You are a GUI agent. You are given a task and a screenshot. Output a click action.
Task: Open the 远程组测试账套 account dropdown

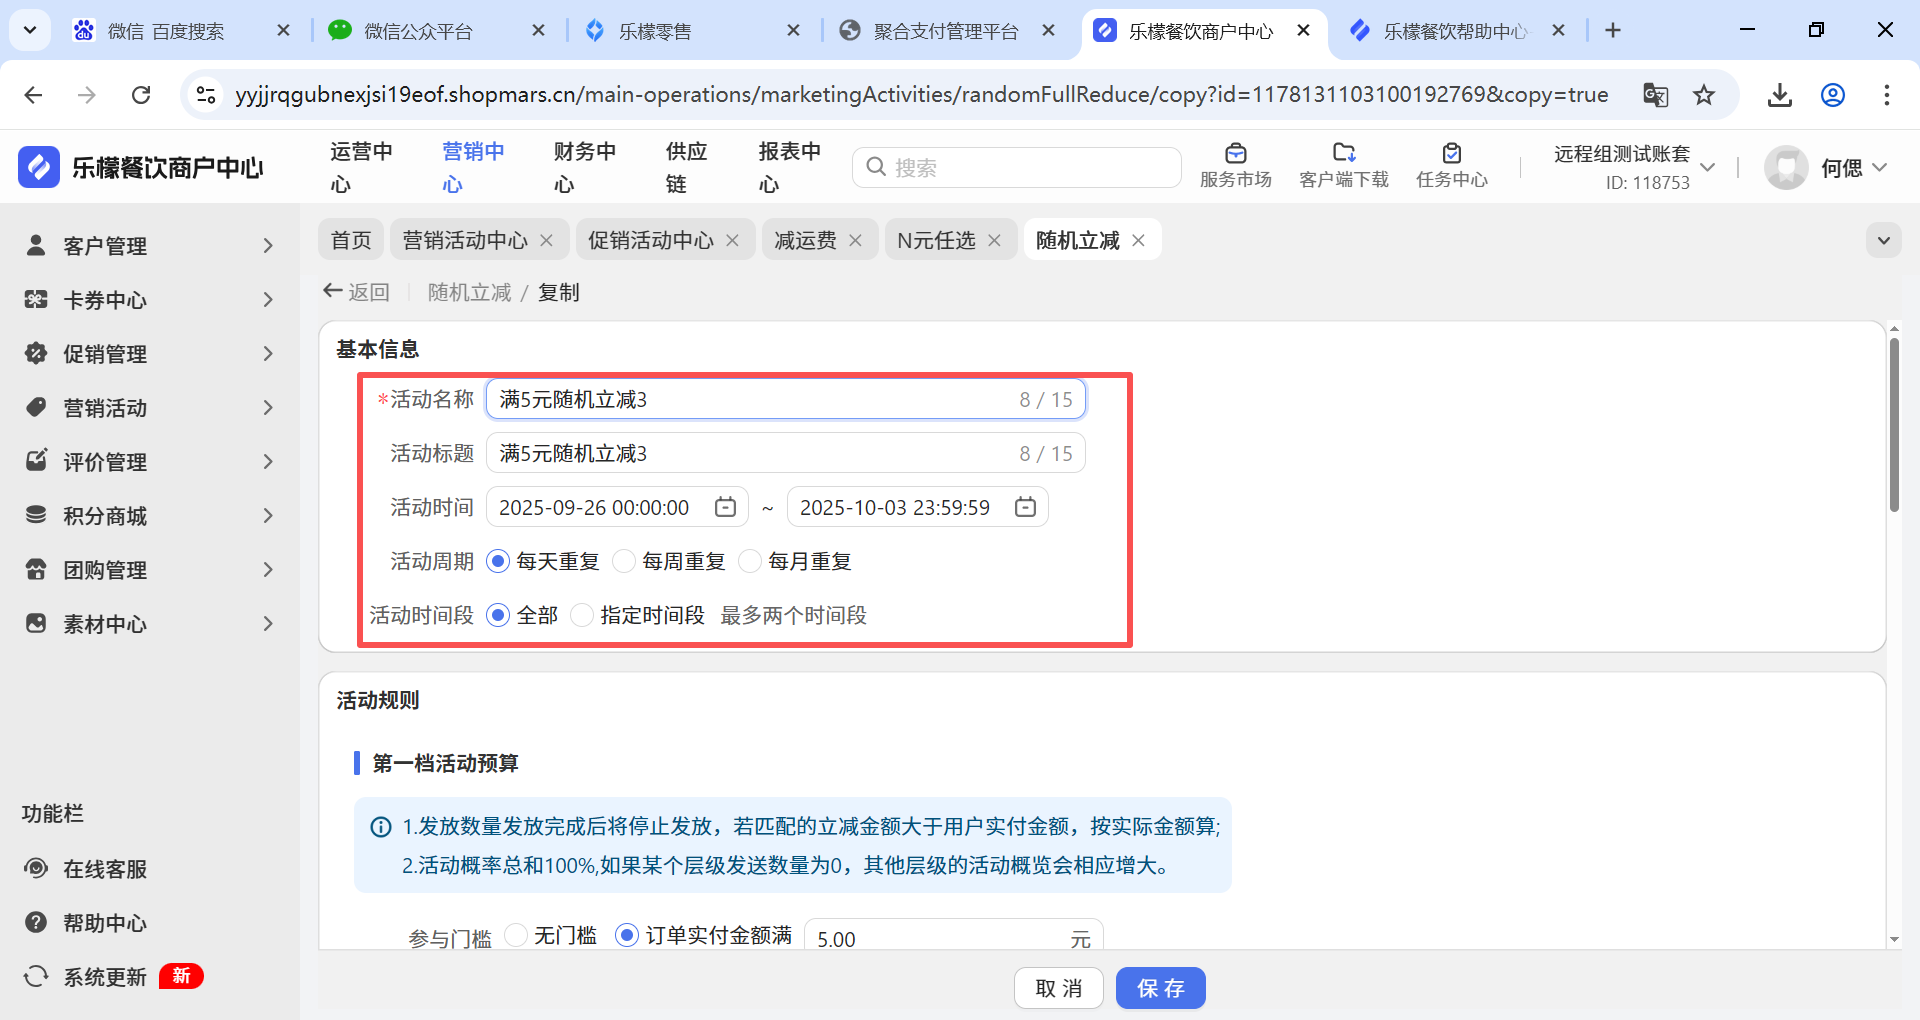pos(1634,167)
